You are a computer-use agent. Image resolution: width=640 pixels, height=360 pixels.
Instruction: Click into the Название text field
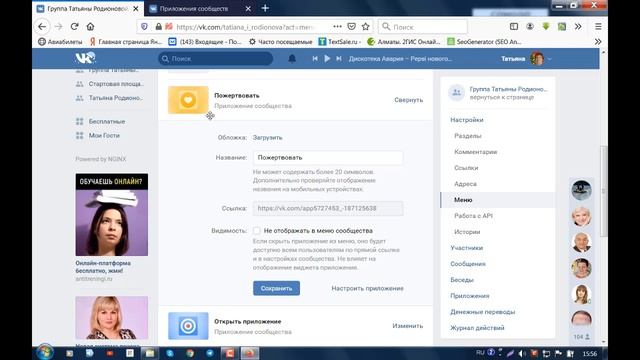tap(328, 158)
